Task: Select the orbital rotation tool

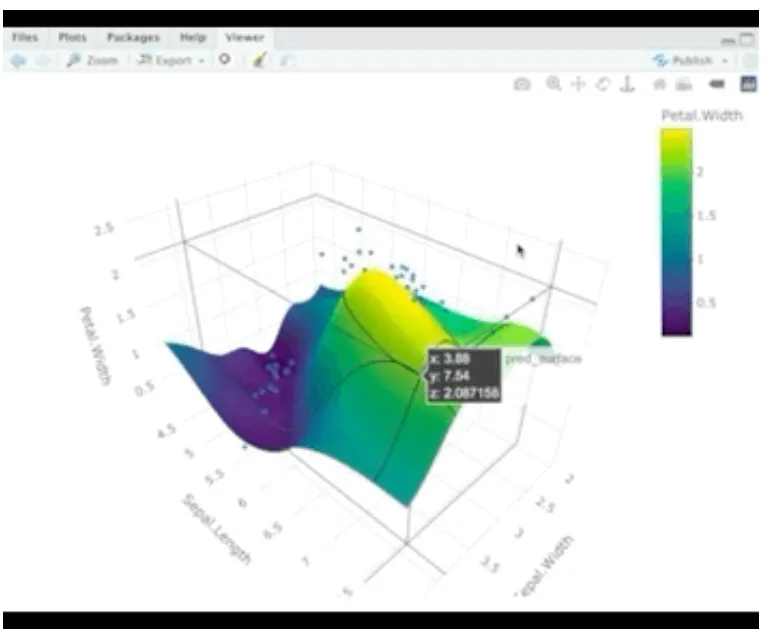Action: [603, 85]
